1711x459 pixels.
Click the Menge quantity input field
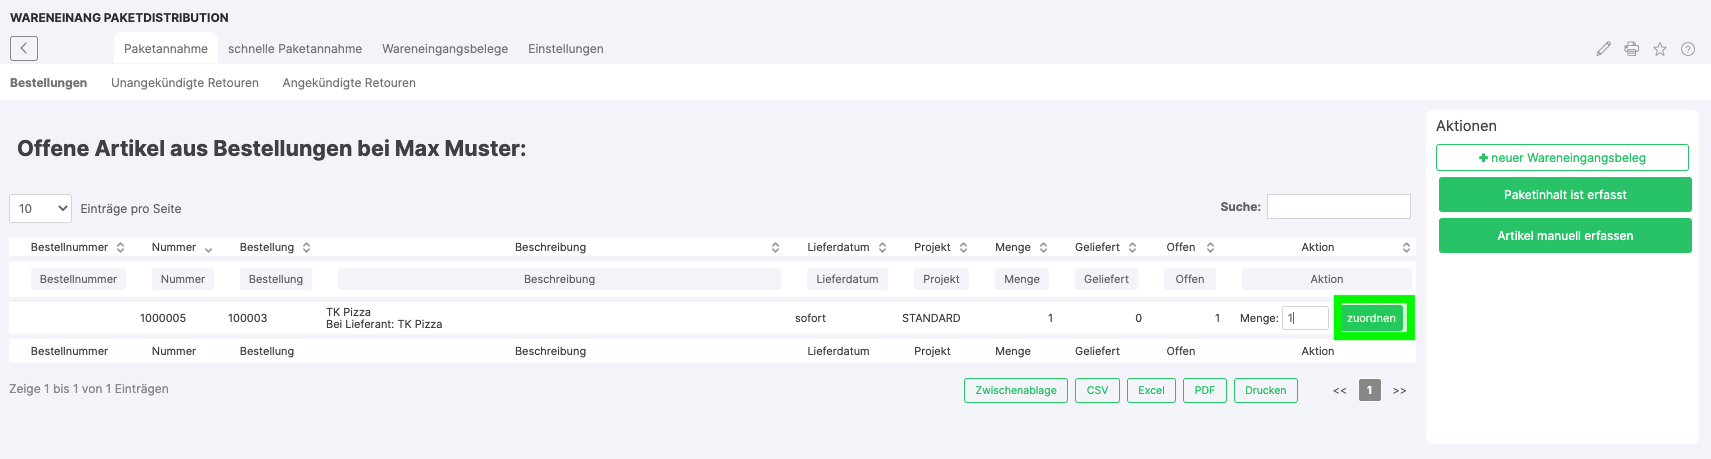1305,318
